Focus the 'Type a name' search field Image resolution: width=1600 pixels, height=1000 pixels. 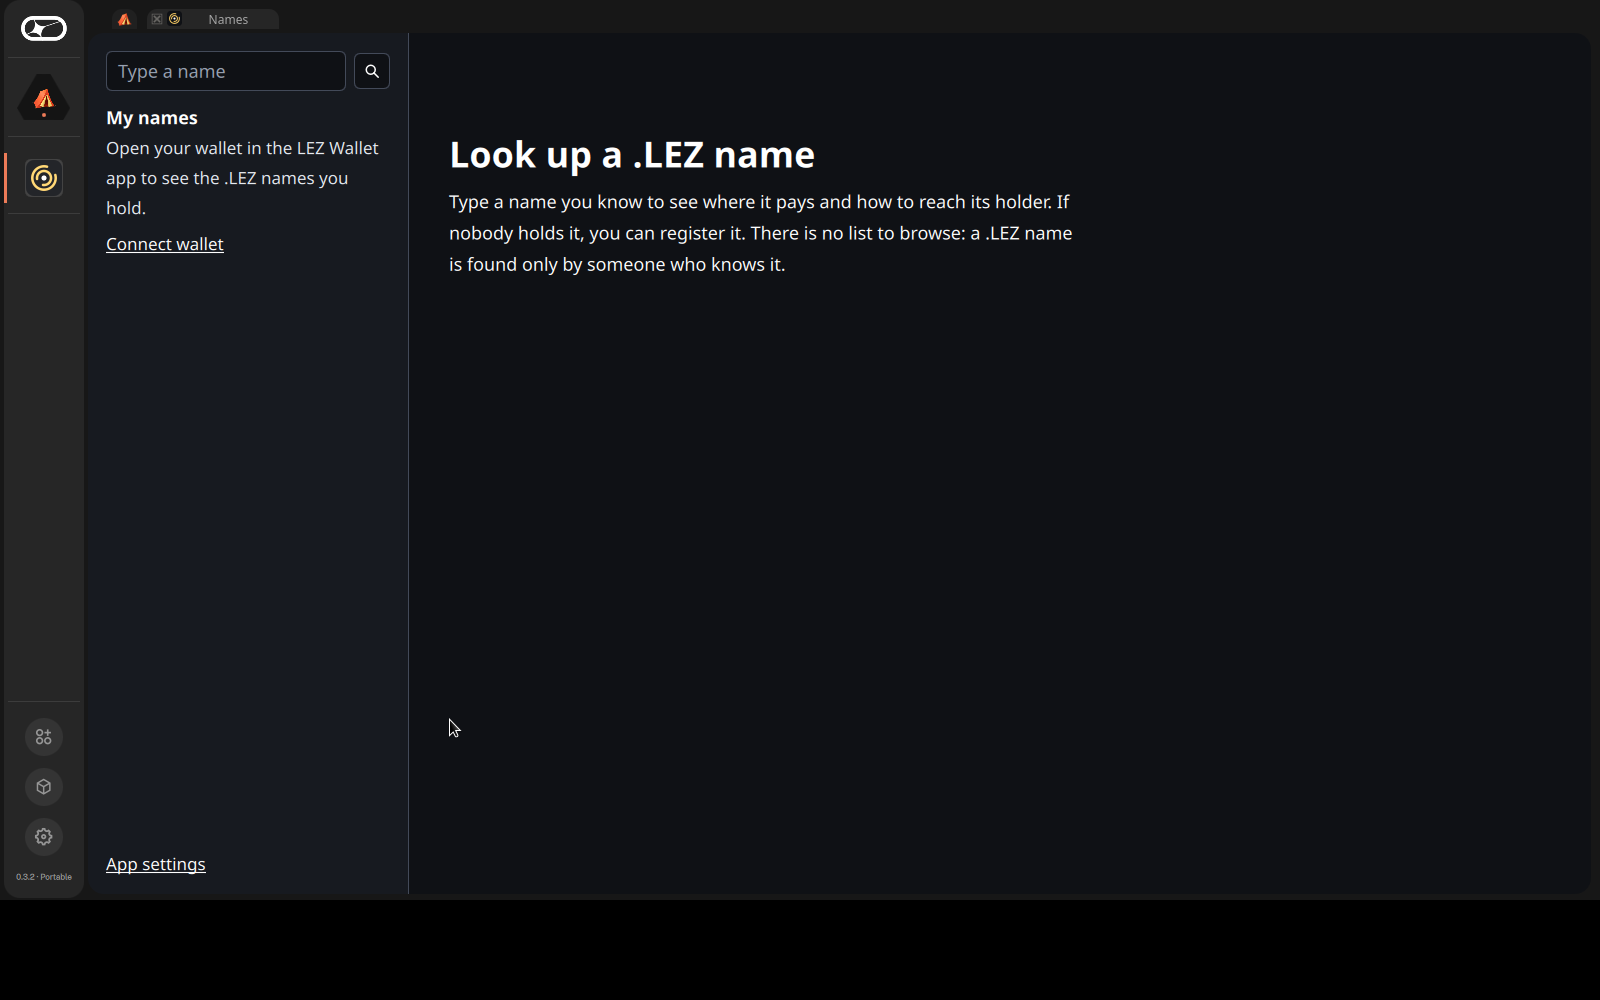point(226,71)
